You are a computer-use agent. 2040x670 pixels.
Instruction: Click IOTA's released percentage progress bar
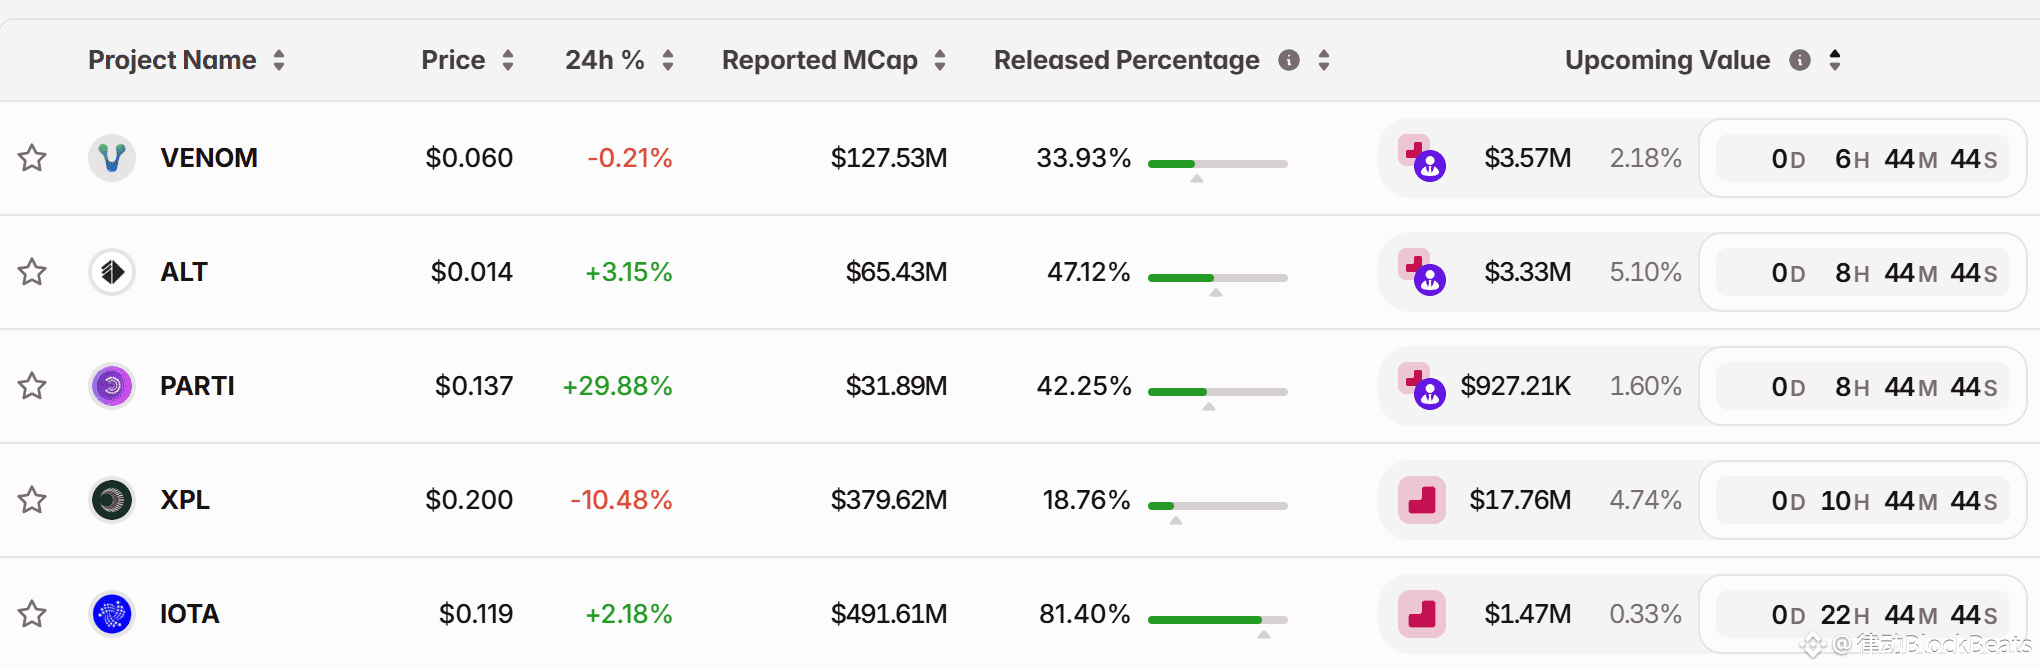click(1217, 620)
